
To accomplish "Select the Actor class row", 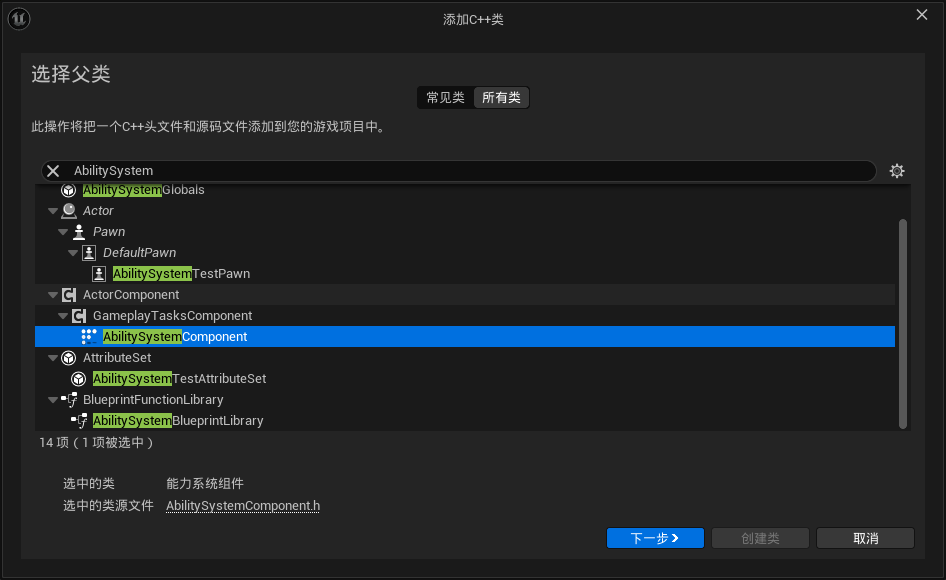I will (465, 211).
